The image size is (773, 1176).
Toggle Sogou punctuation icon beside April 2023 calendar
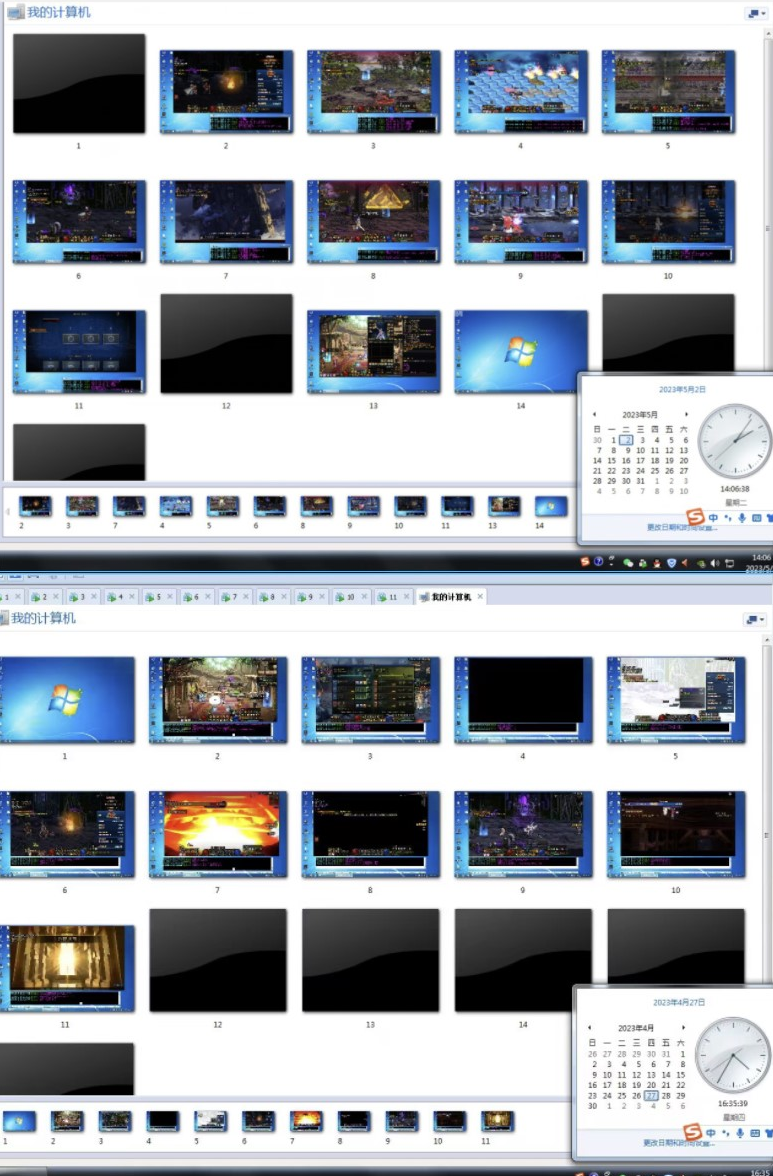[725, 1132]
